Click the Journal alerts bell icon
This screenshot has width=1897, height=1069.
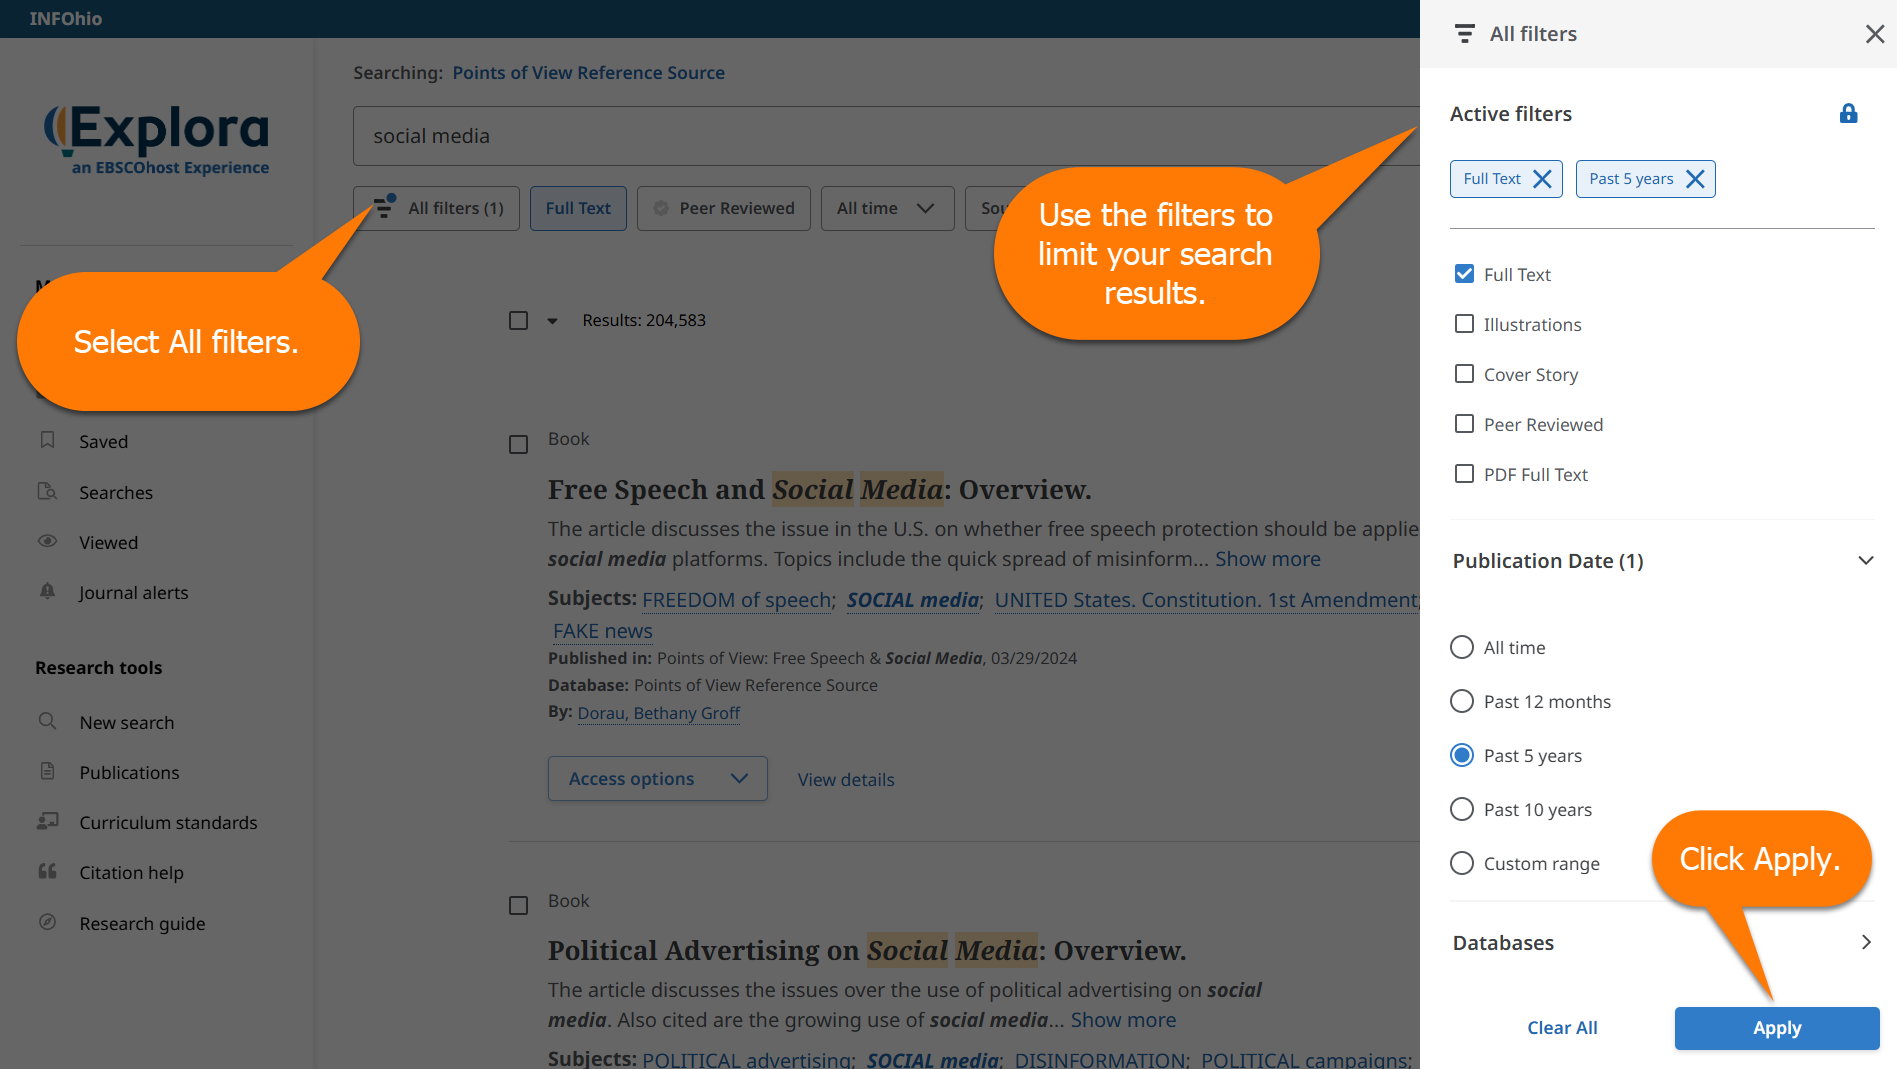(47, 591)
